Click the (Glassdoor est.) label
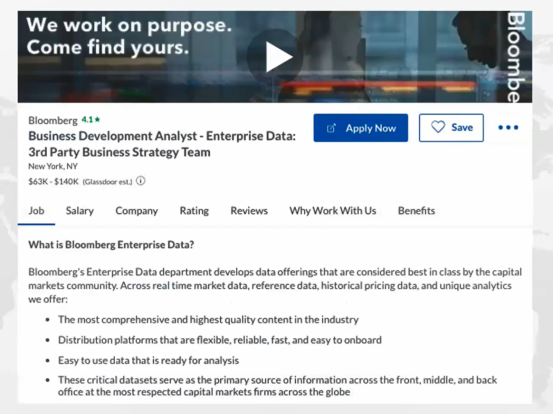Screen dimensions: 553x414 point(107,182)
